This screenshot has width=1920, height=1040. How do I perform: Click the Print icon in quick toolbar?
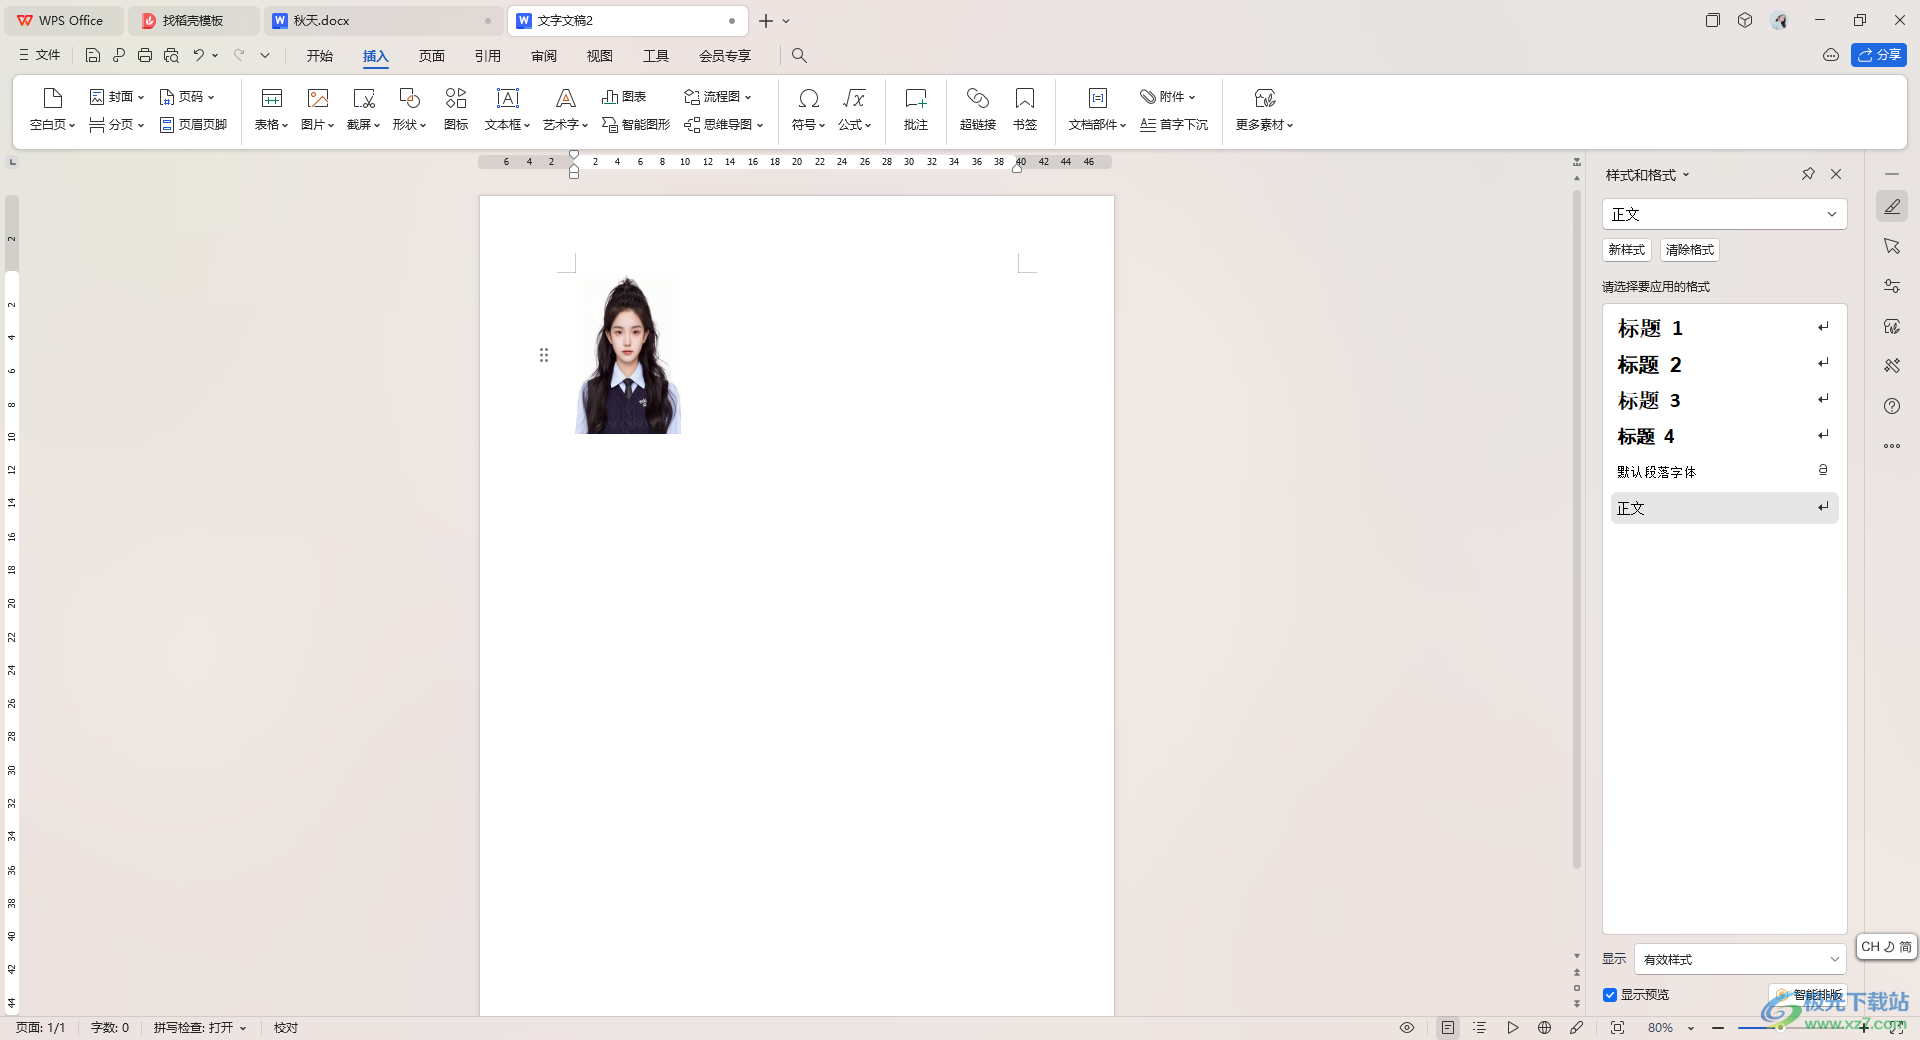[x=145, y=55]
